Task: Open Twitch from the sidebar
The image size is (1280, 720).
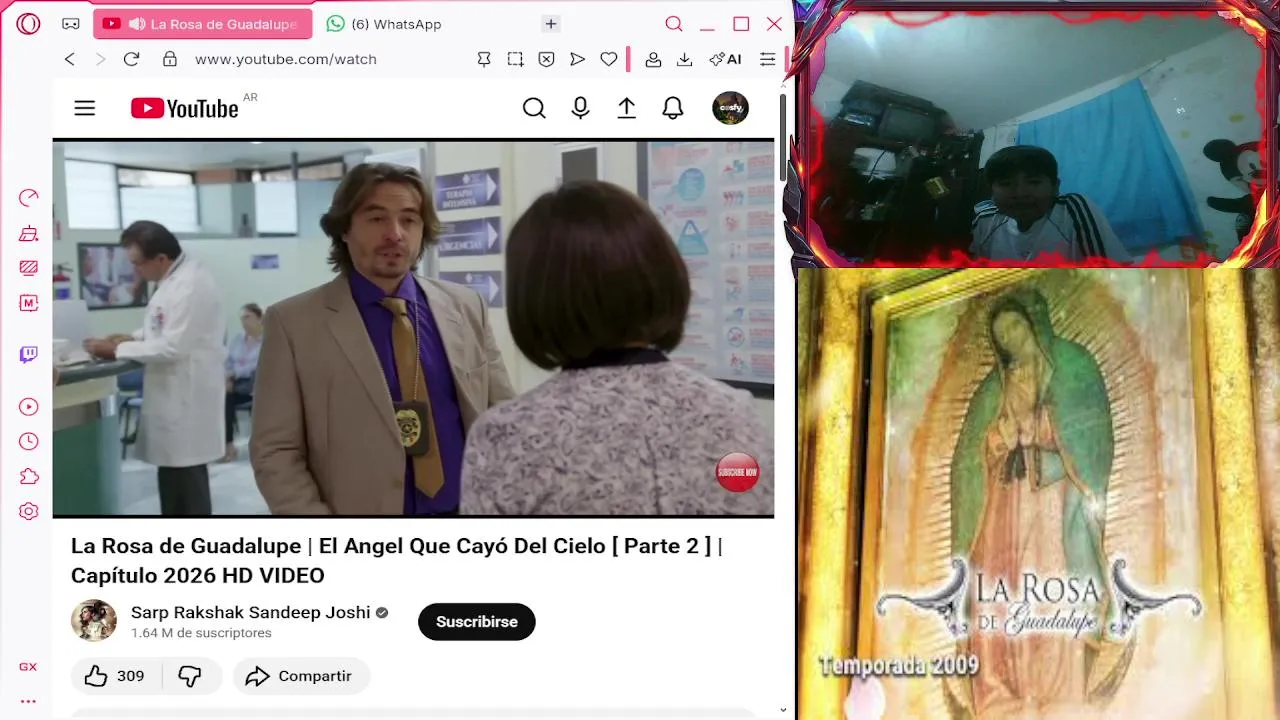Action: pos(28,354)
